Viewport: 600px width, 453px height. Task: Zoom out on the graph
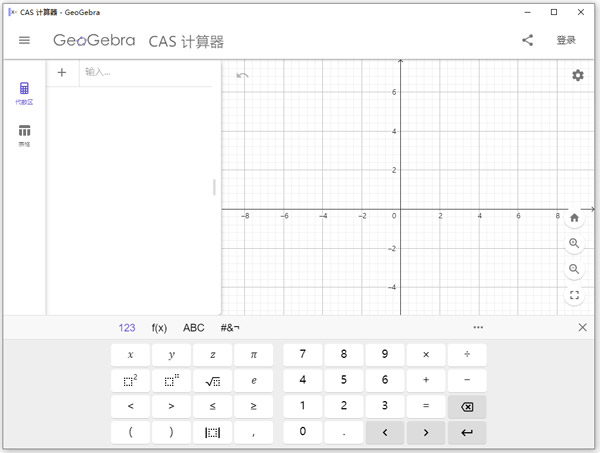click(574, 269)
